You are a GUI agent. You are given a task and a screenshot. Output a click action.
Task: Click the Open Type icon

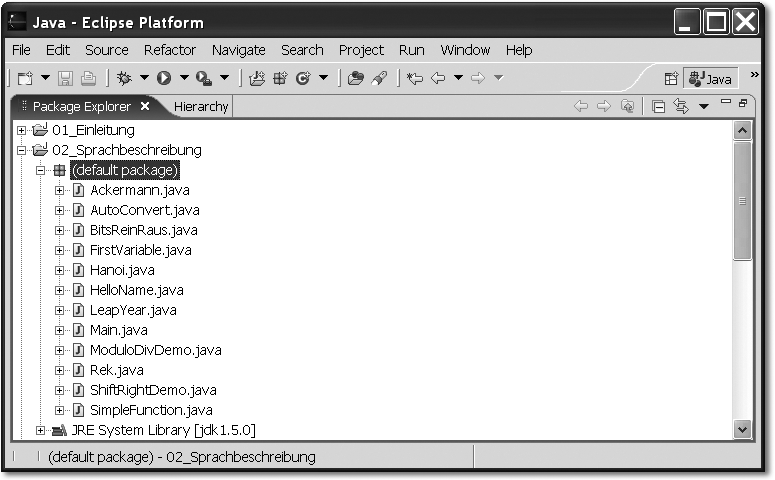click(x=355, y=78)
